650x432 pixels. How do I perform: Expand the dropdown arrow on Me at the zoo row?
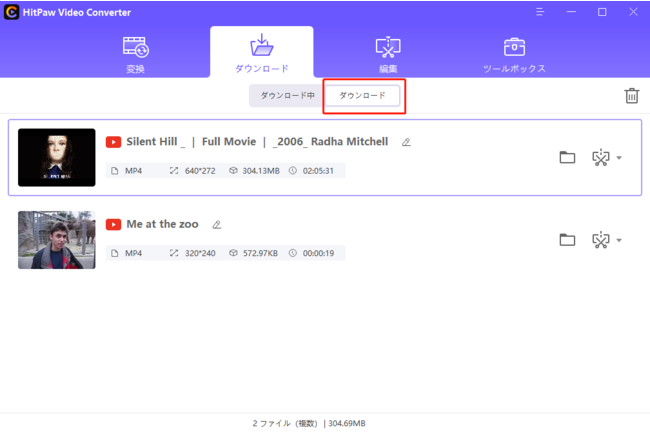(x=619, y=241)
